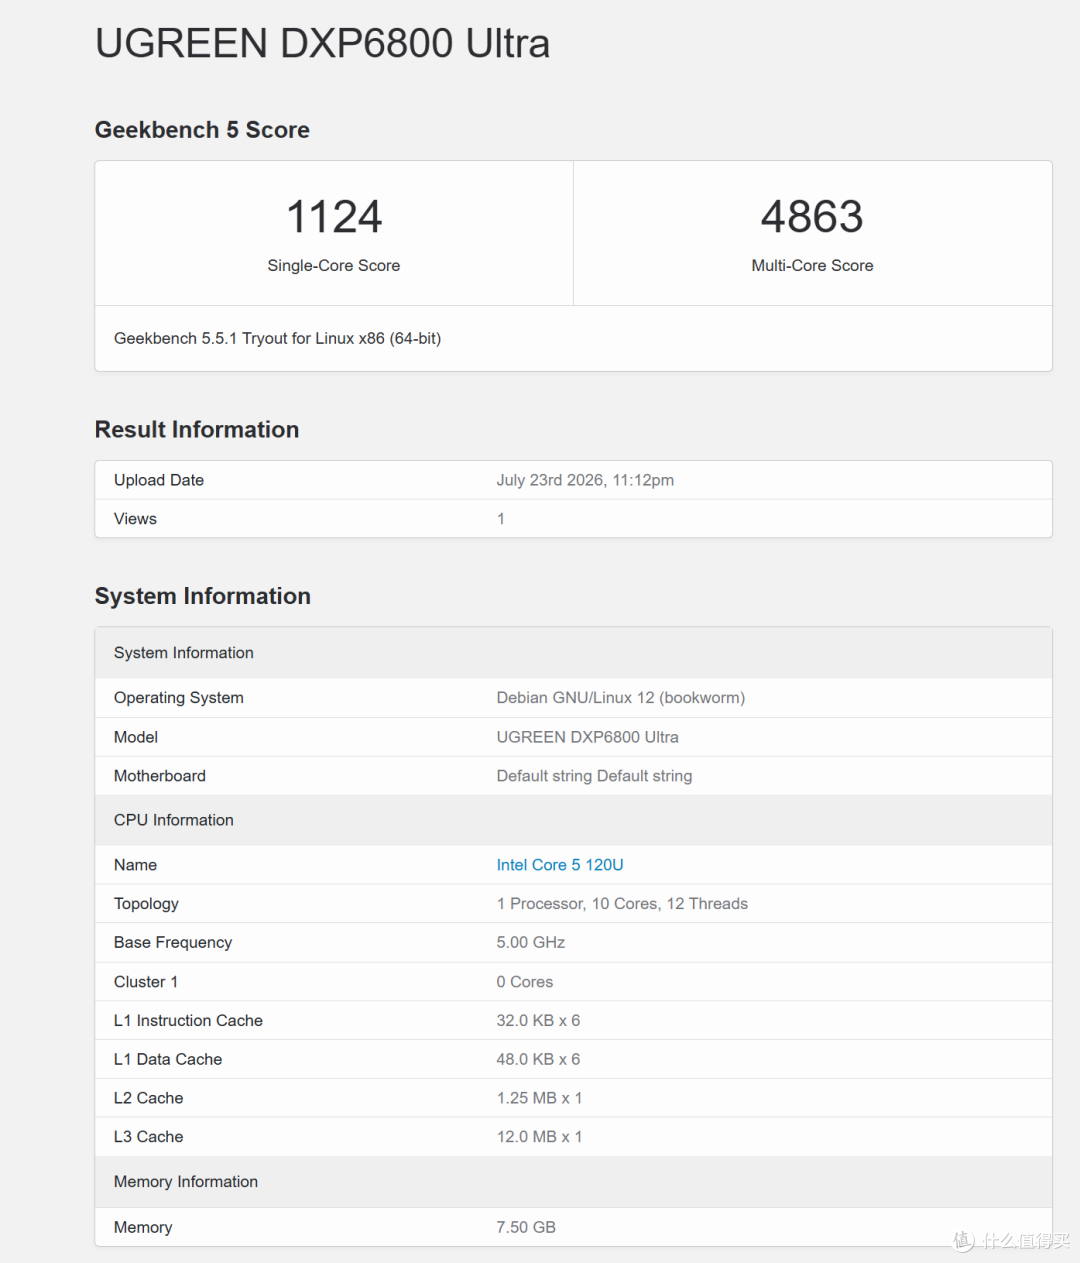
Task: Select the Multi-Core Score label
Action: coord(812,266)
